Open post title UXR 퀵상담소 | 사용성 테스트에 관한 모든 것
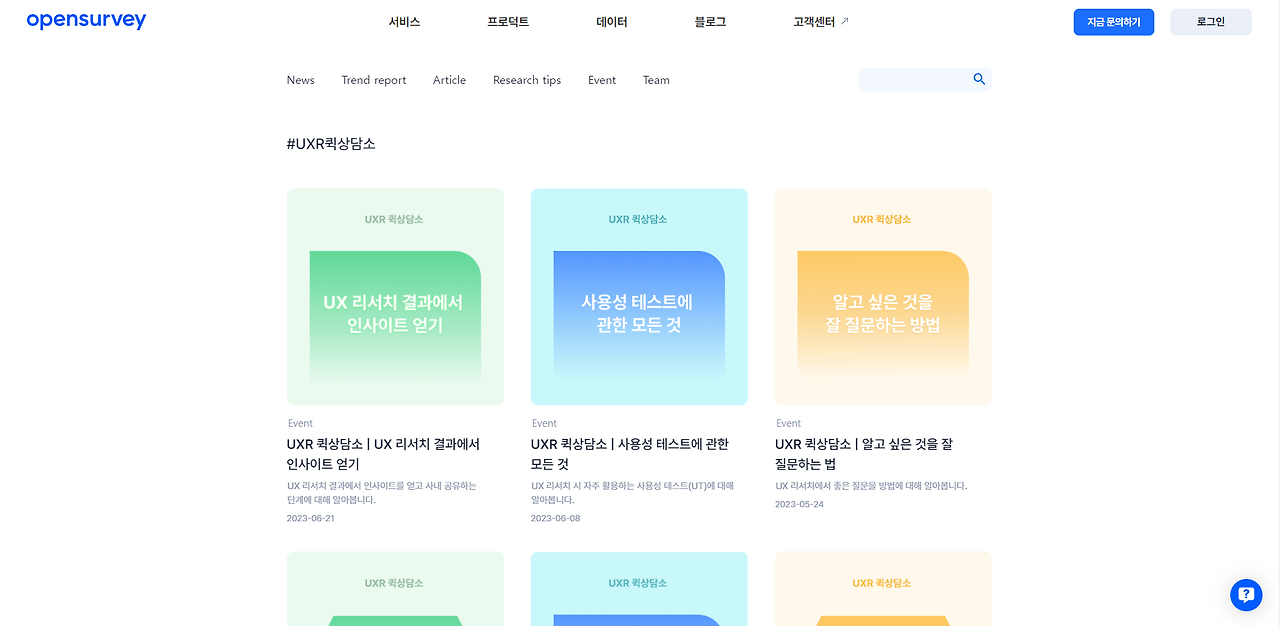The image size is (1280, 626). click(630, 454)
